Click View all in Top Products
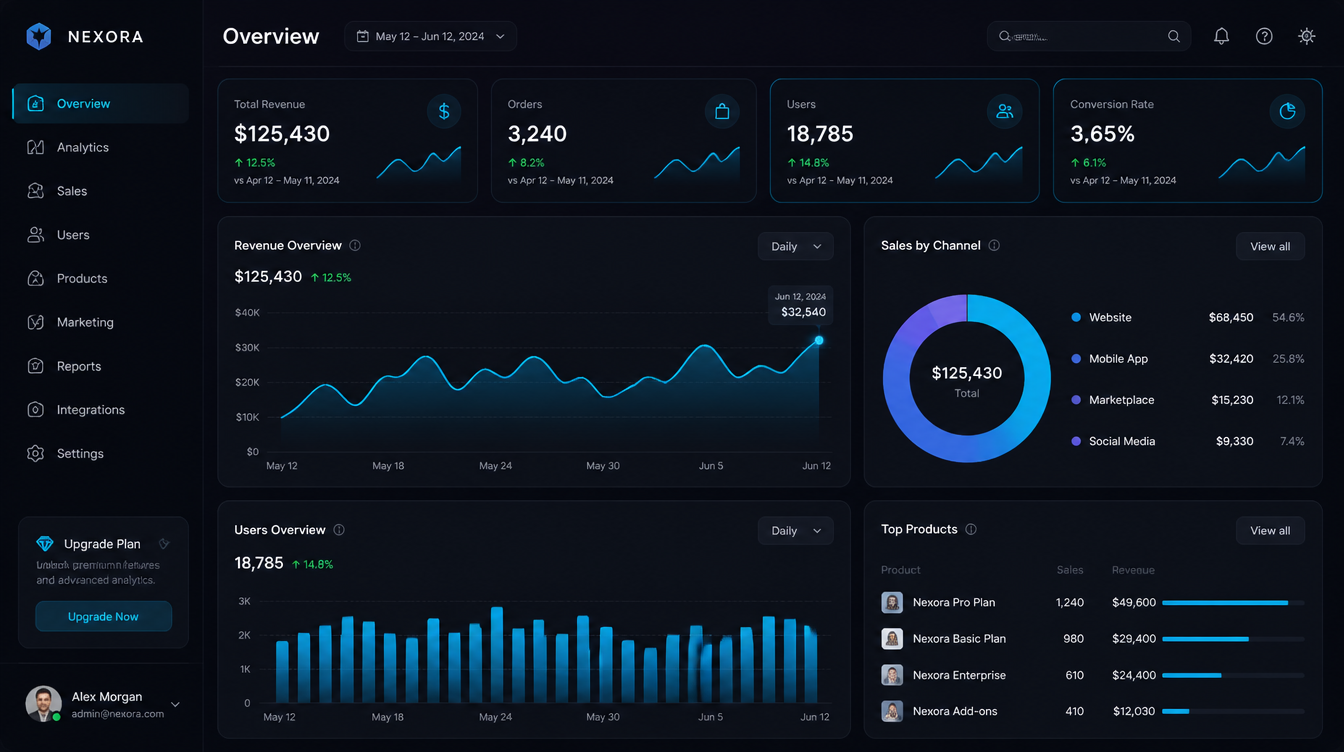Screen dimensions: 1344x752 1270,530
